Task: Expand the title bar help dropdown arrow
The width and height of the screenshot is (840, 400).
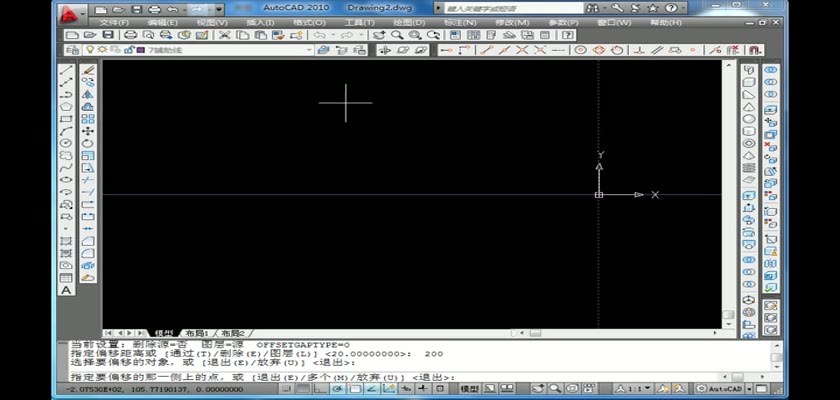Action: point(682,8)
